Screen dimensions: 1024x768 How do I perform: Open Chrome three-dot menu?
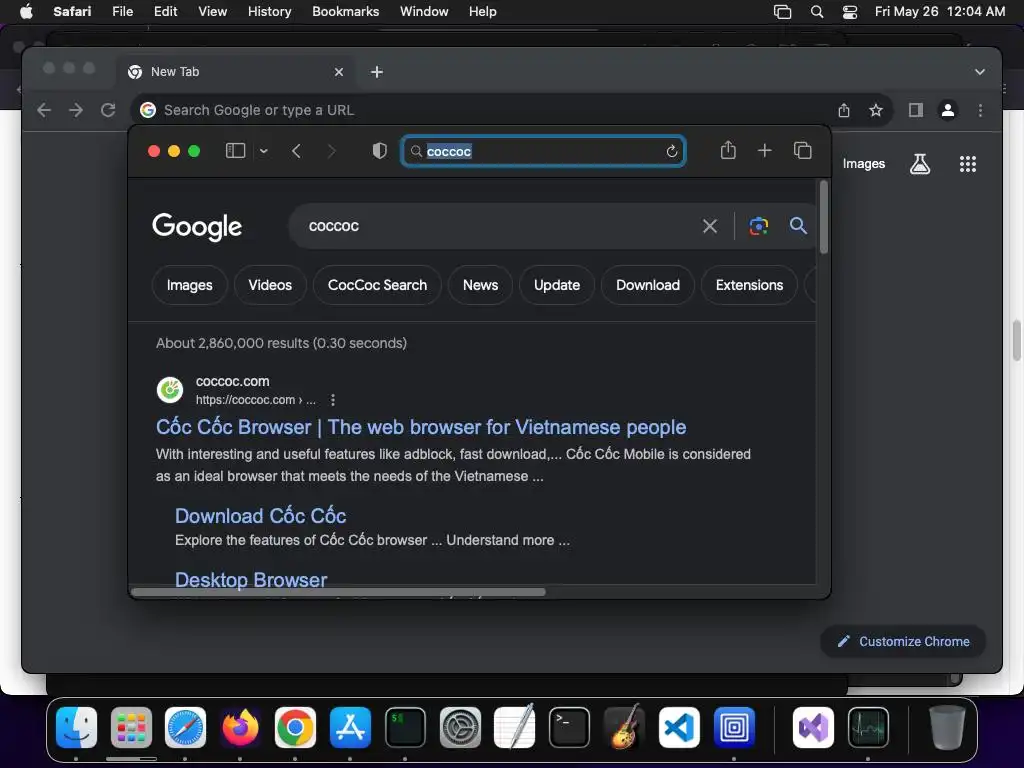tap(980, 110)
